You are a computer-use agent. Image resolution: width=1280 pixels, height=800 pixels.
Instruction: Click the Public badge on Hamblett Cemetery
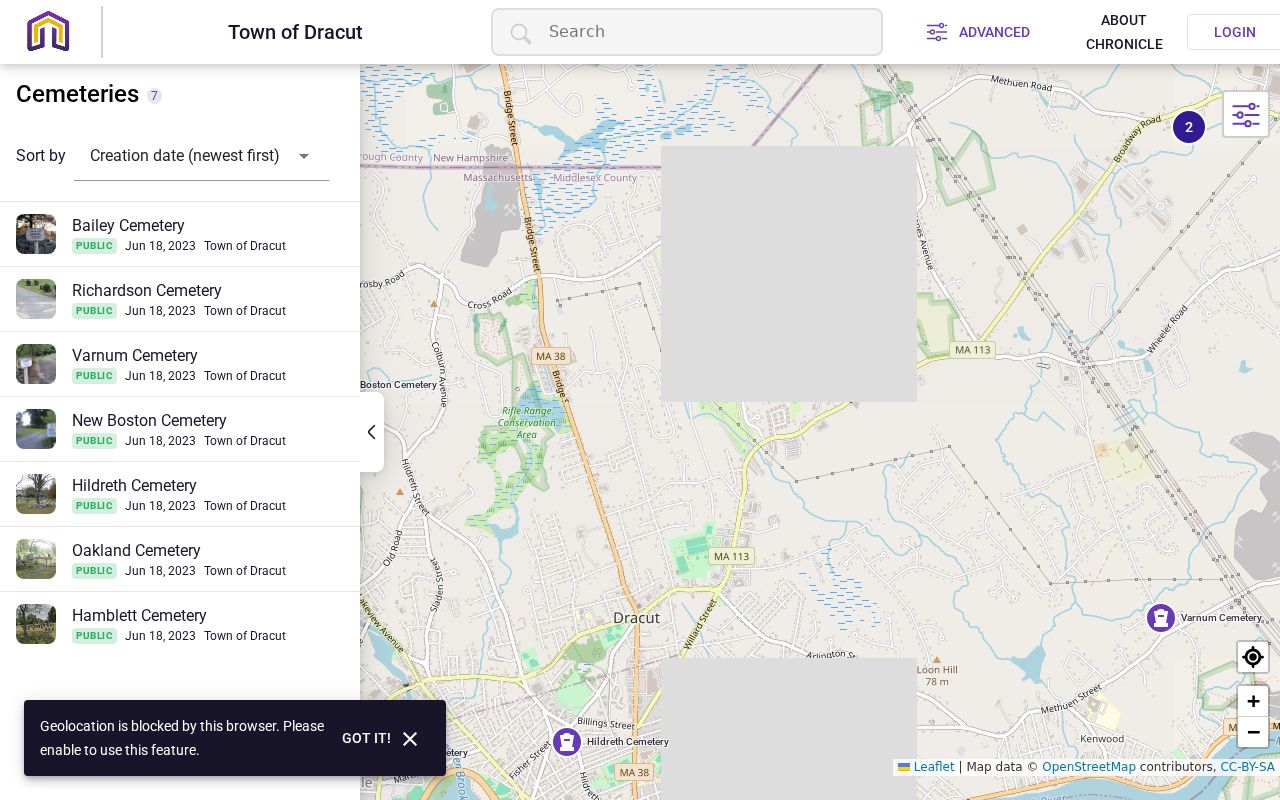(94, 636)
